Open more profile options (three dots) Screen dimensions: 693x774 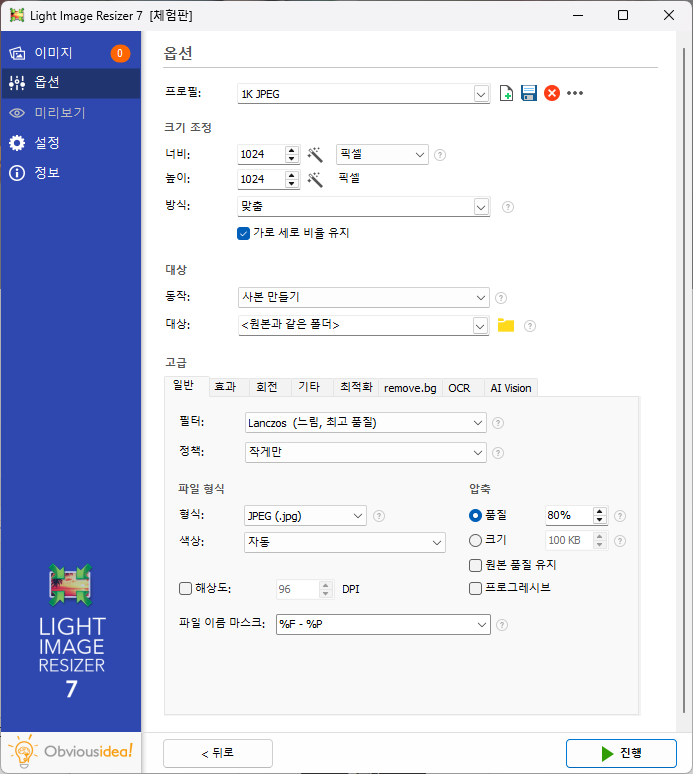tap(575, 93)
